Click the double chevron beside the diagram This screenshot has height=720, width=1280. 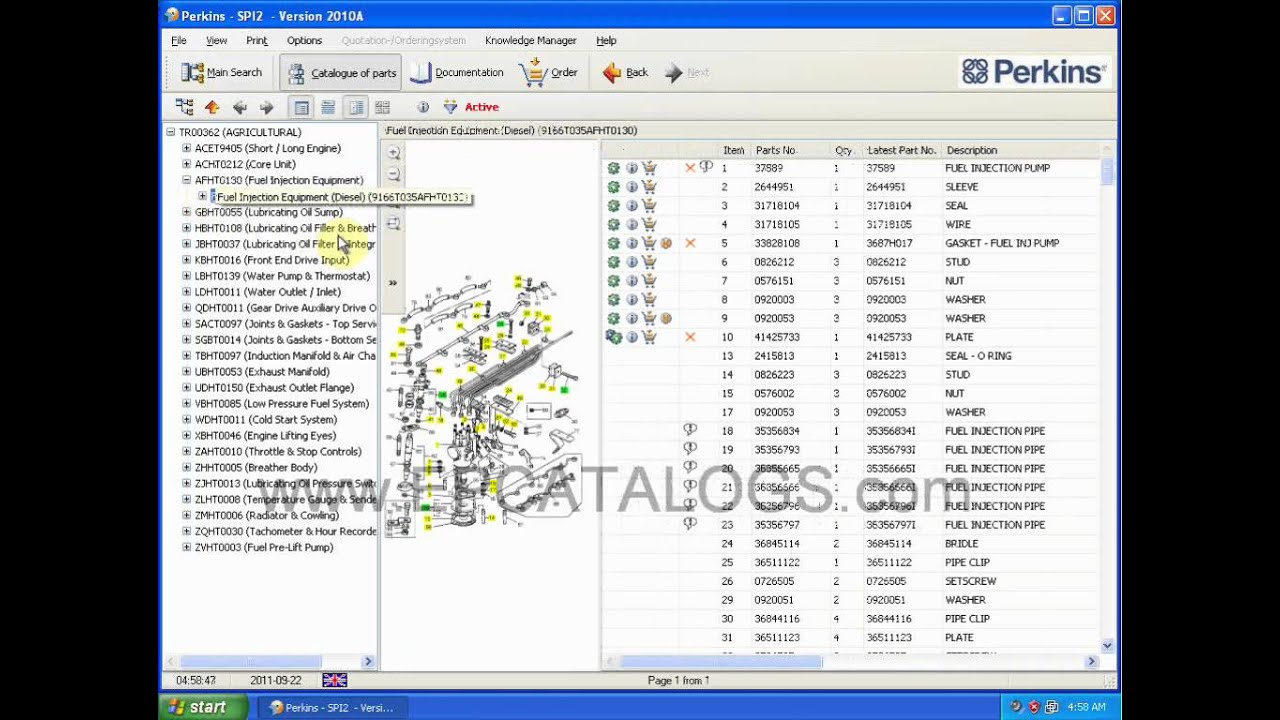(393, 283)
